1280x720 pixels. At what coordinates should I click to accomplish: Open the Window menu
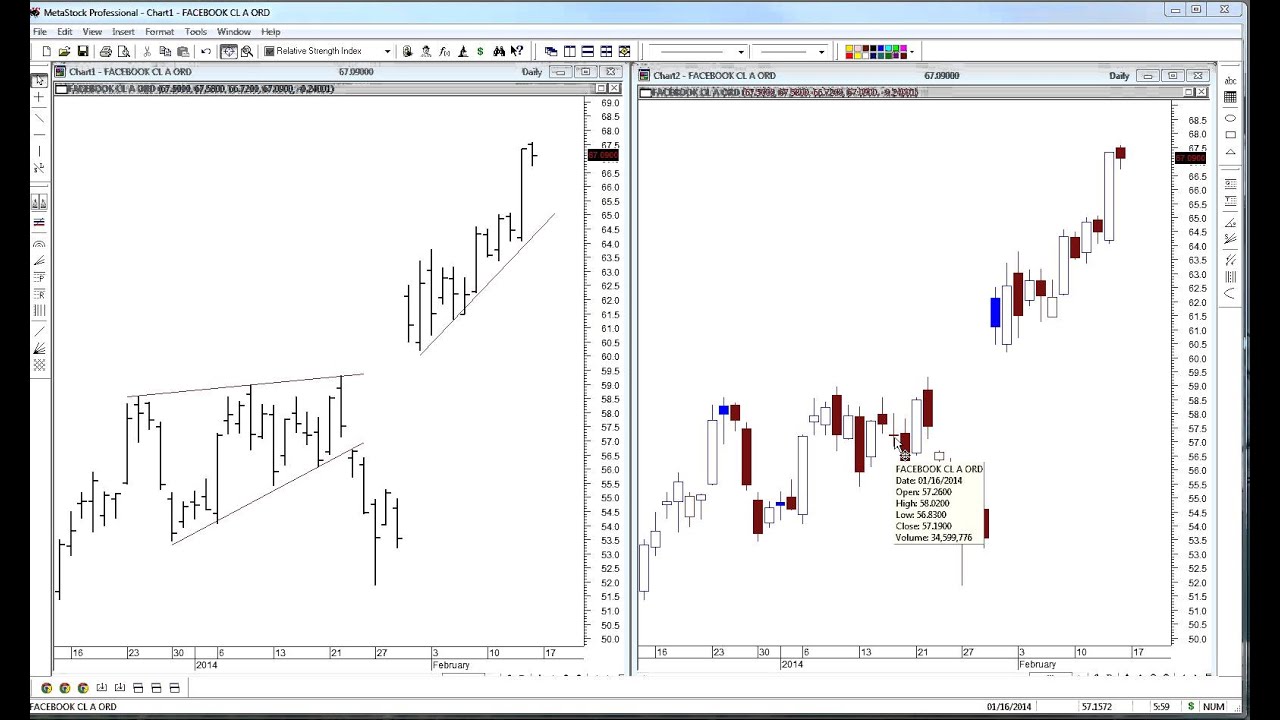(x=234, y=31)
